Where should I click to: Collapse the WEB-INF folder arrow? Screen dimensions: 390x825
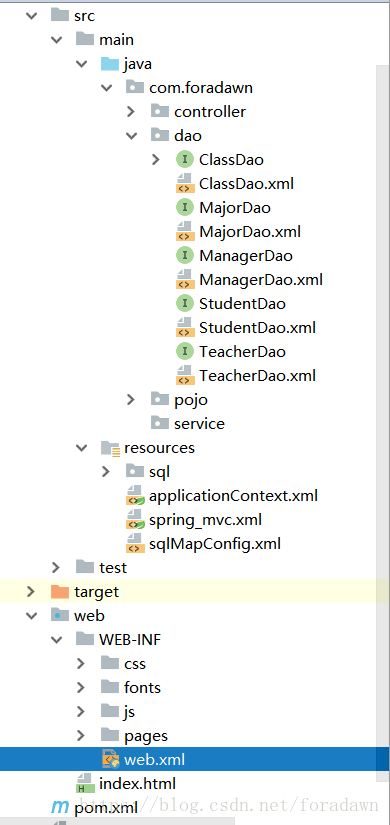(x=57, y=640)
